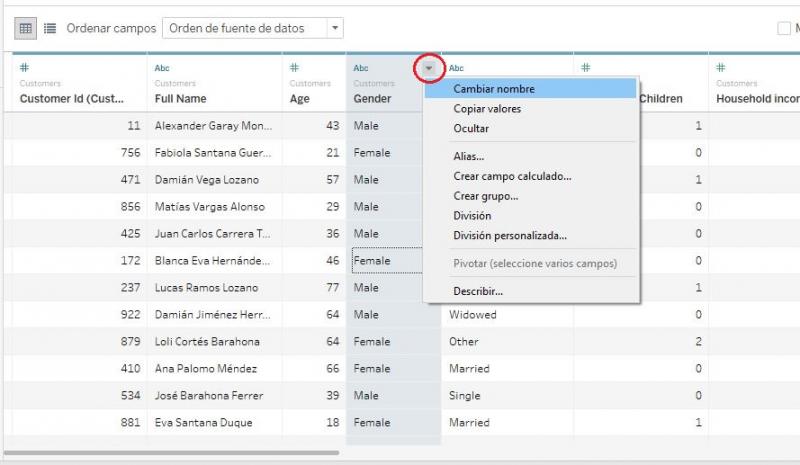This screenshot has height=465, width=800.
Task: Click the Abc type icon above Full Name
Action: click(x=162, y=68)
